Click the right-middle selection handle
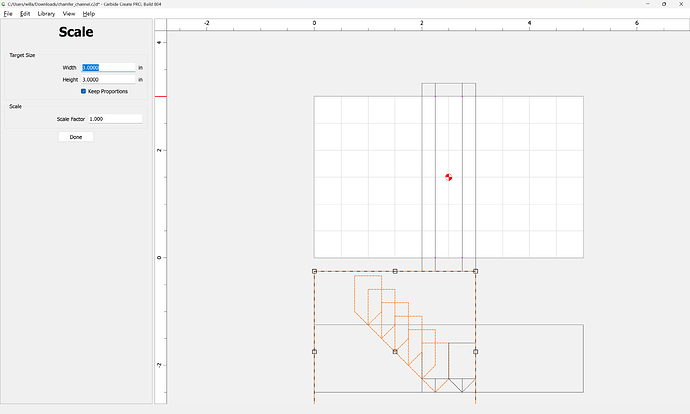The height and width of the screenshot is (414, 690). (475, 352)
